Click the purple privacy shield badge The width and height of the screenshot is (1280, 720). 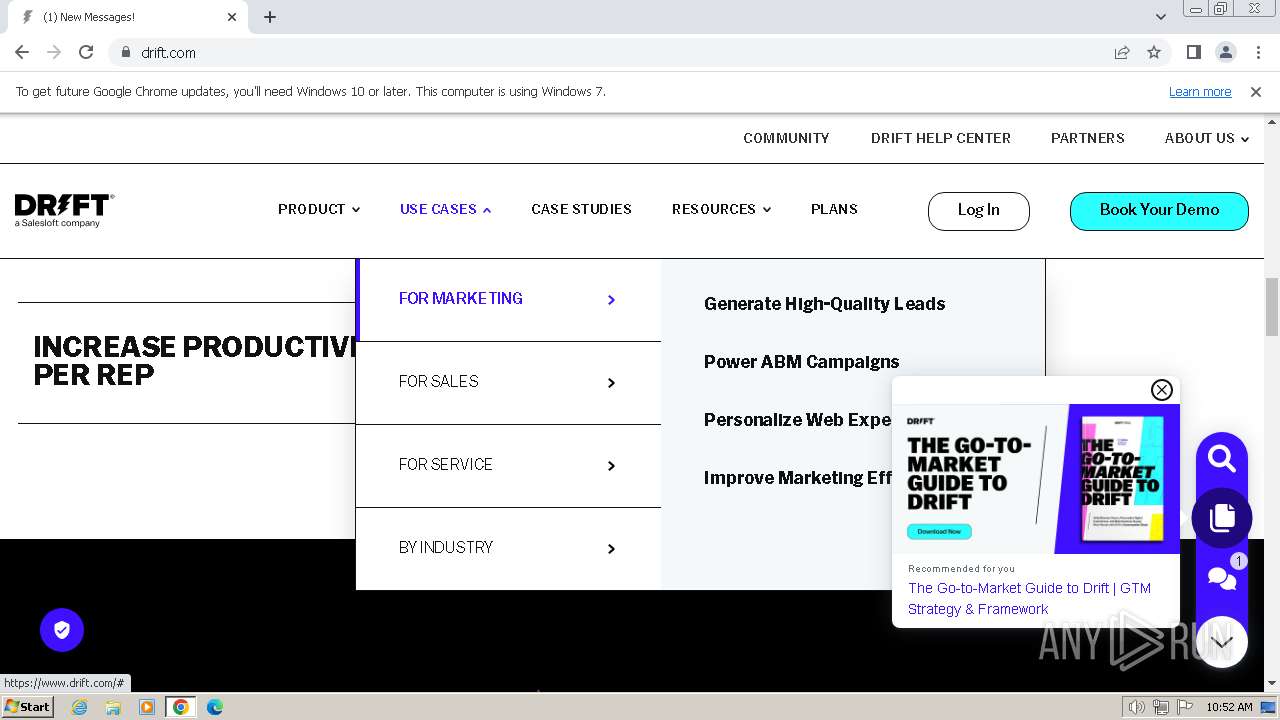point(62,630)
